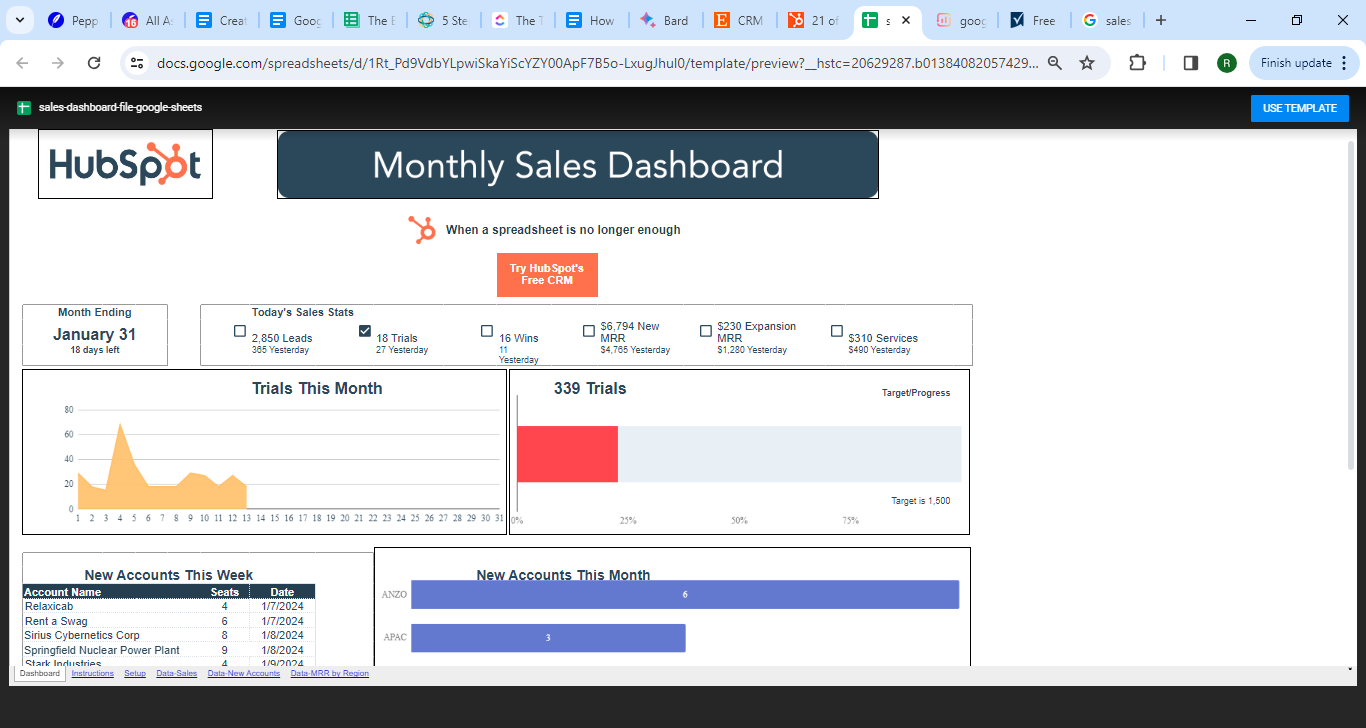Reload the current page
The height and width of the screenshot is (728, 1366).
[94, 63]
